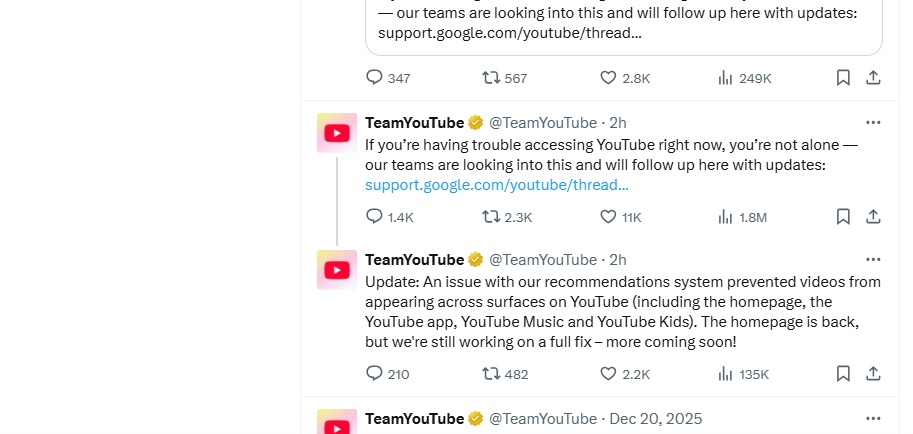Viewport: 913px width, 434px height.
Task: View analytics showing 1.8M views
Action: (x=726, y=216)
